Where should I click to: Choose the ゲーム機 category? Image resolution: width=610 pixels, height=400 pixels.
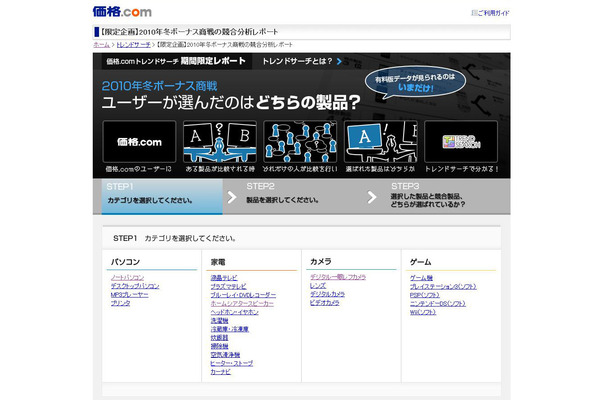pyautogui.click(x=421, y=278)
